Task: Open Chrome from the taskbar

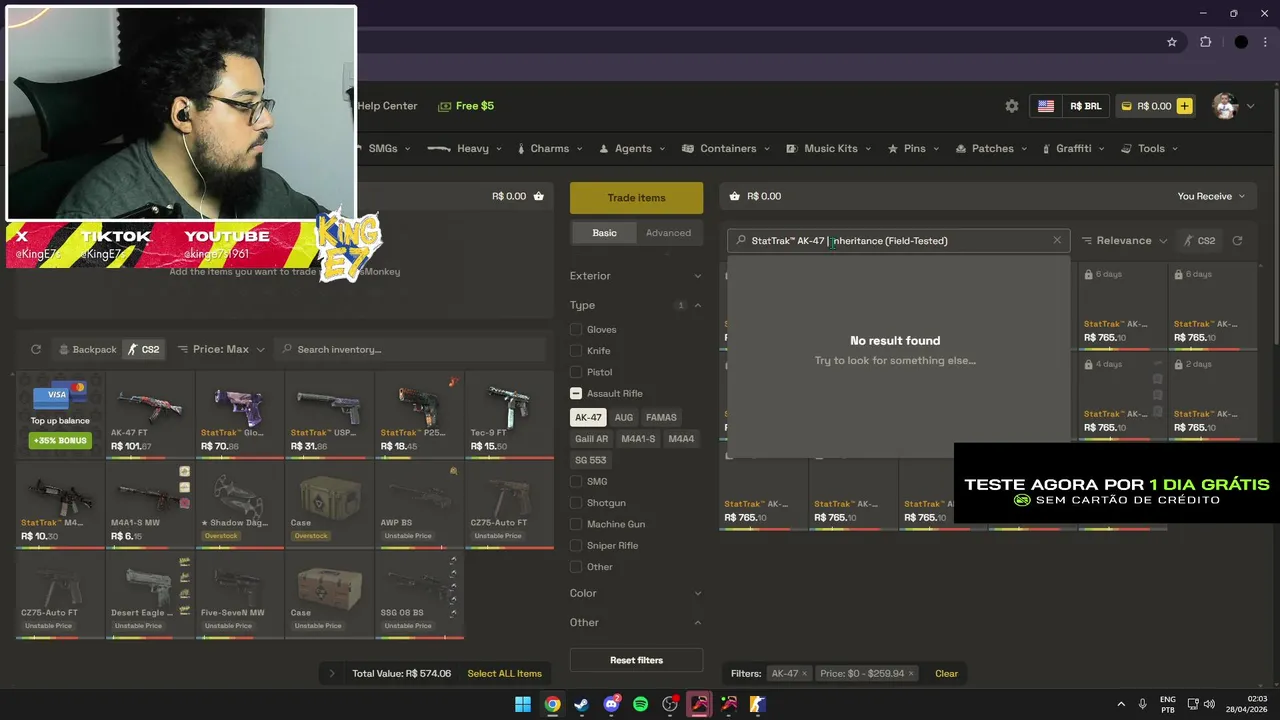Action: (552, 704)
